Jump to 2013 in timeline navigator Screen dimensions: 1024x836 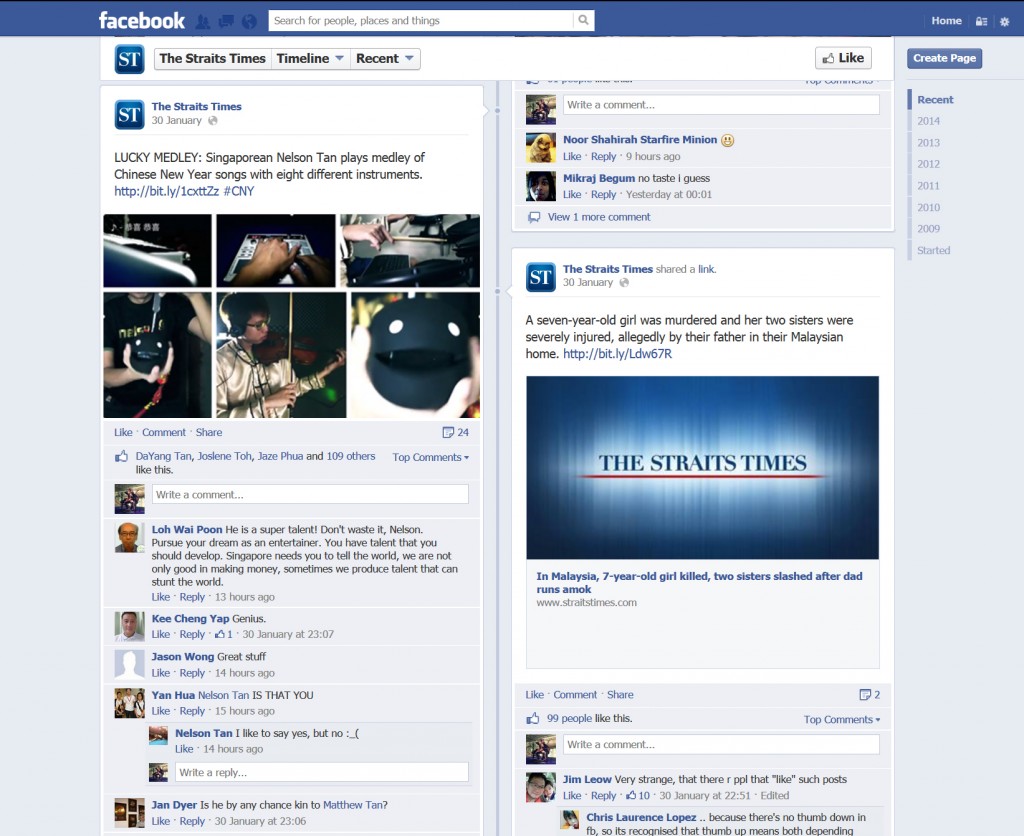(x=928, y=143)
